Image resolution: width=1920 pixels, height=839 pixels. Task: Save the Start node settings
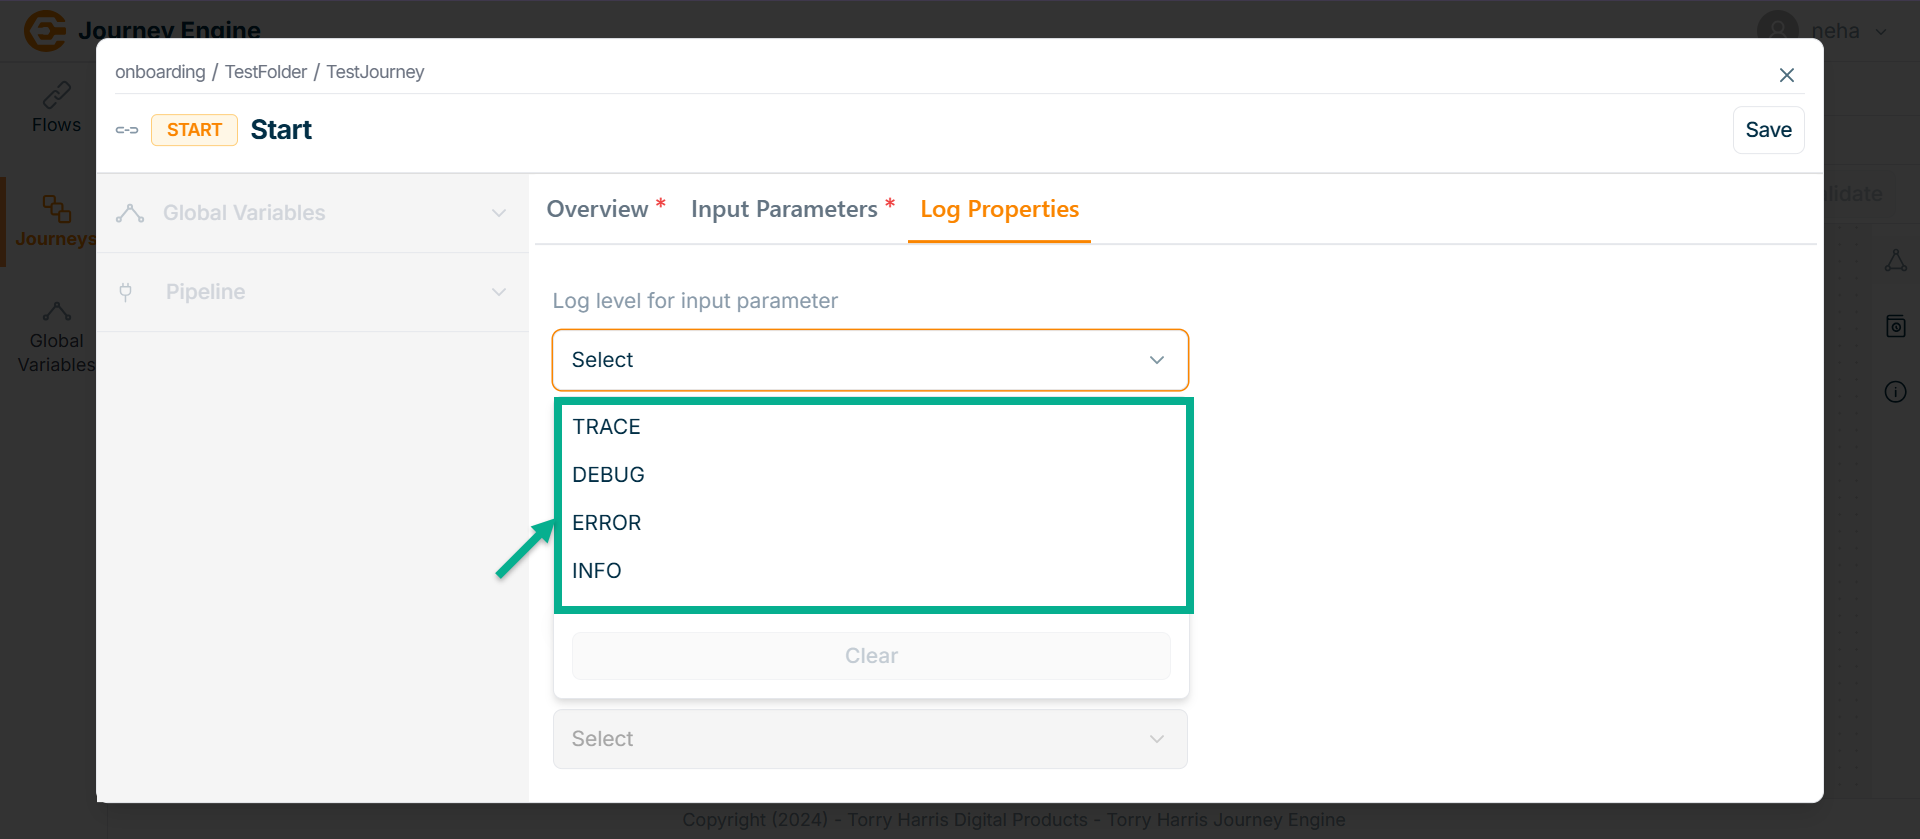tap(1768, 130)
